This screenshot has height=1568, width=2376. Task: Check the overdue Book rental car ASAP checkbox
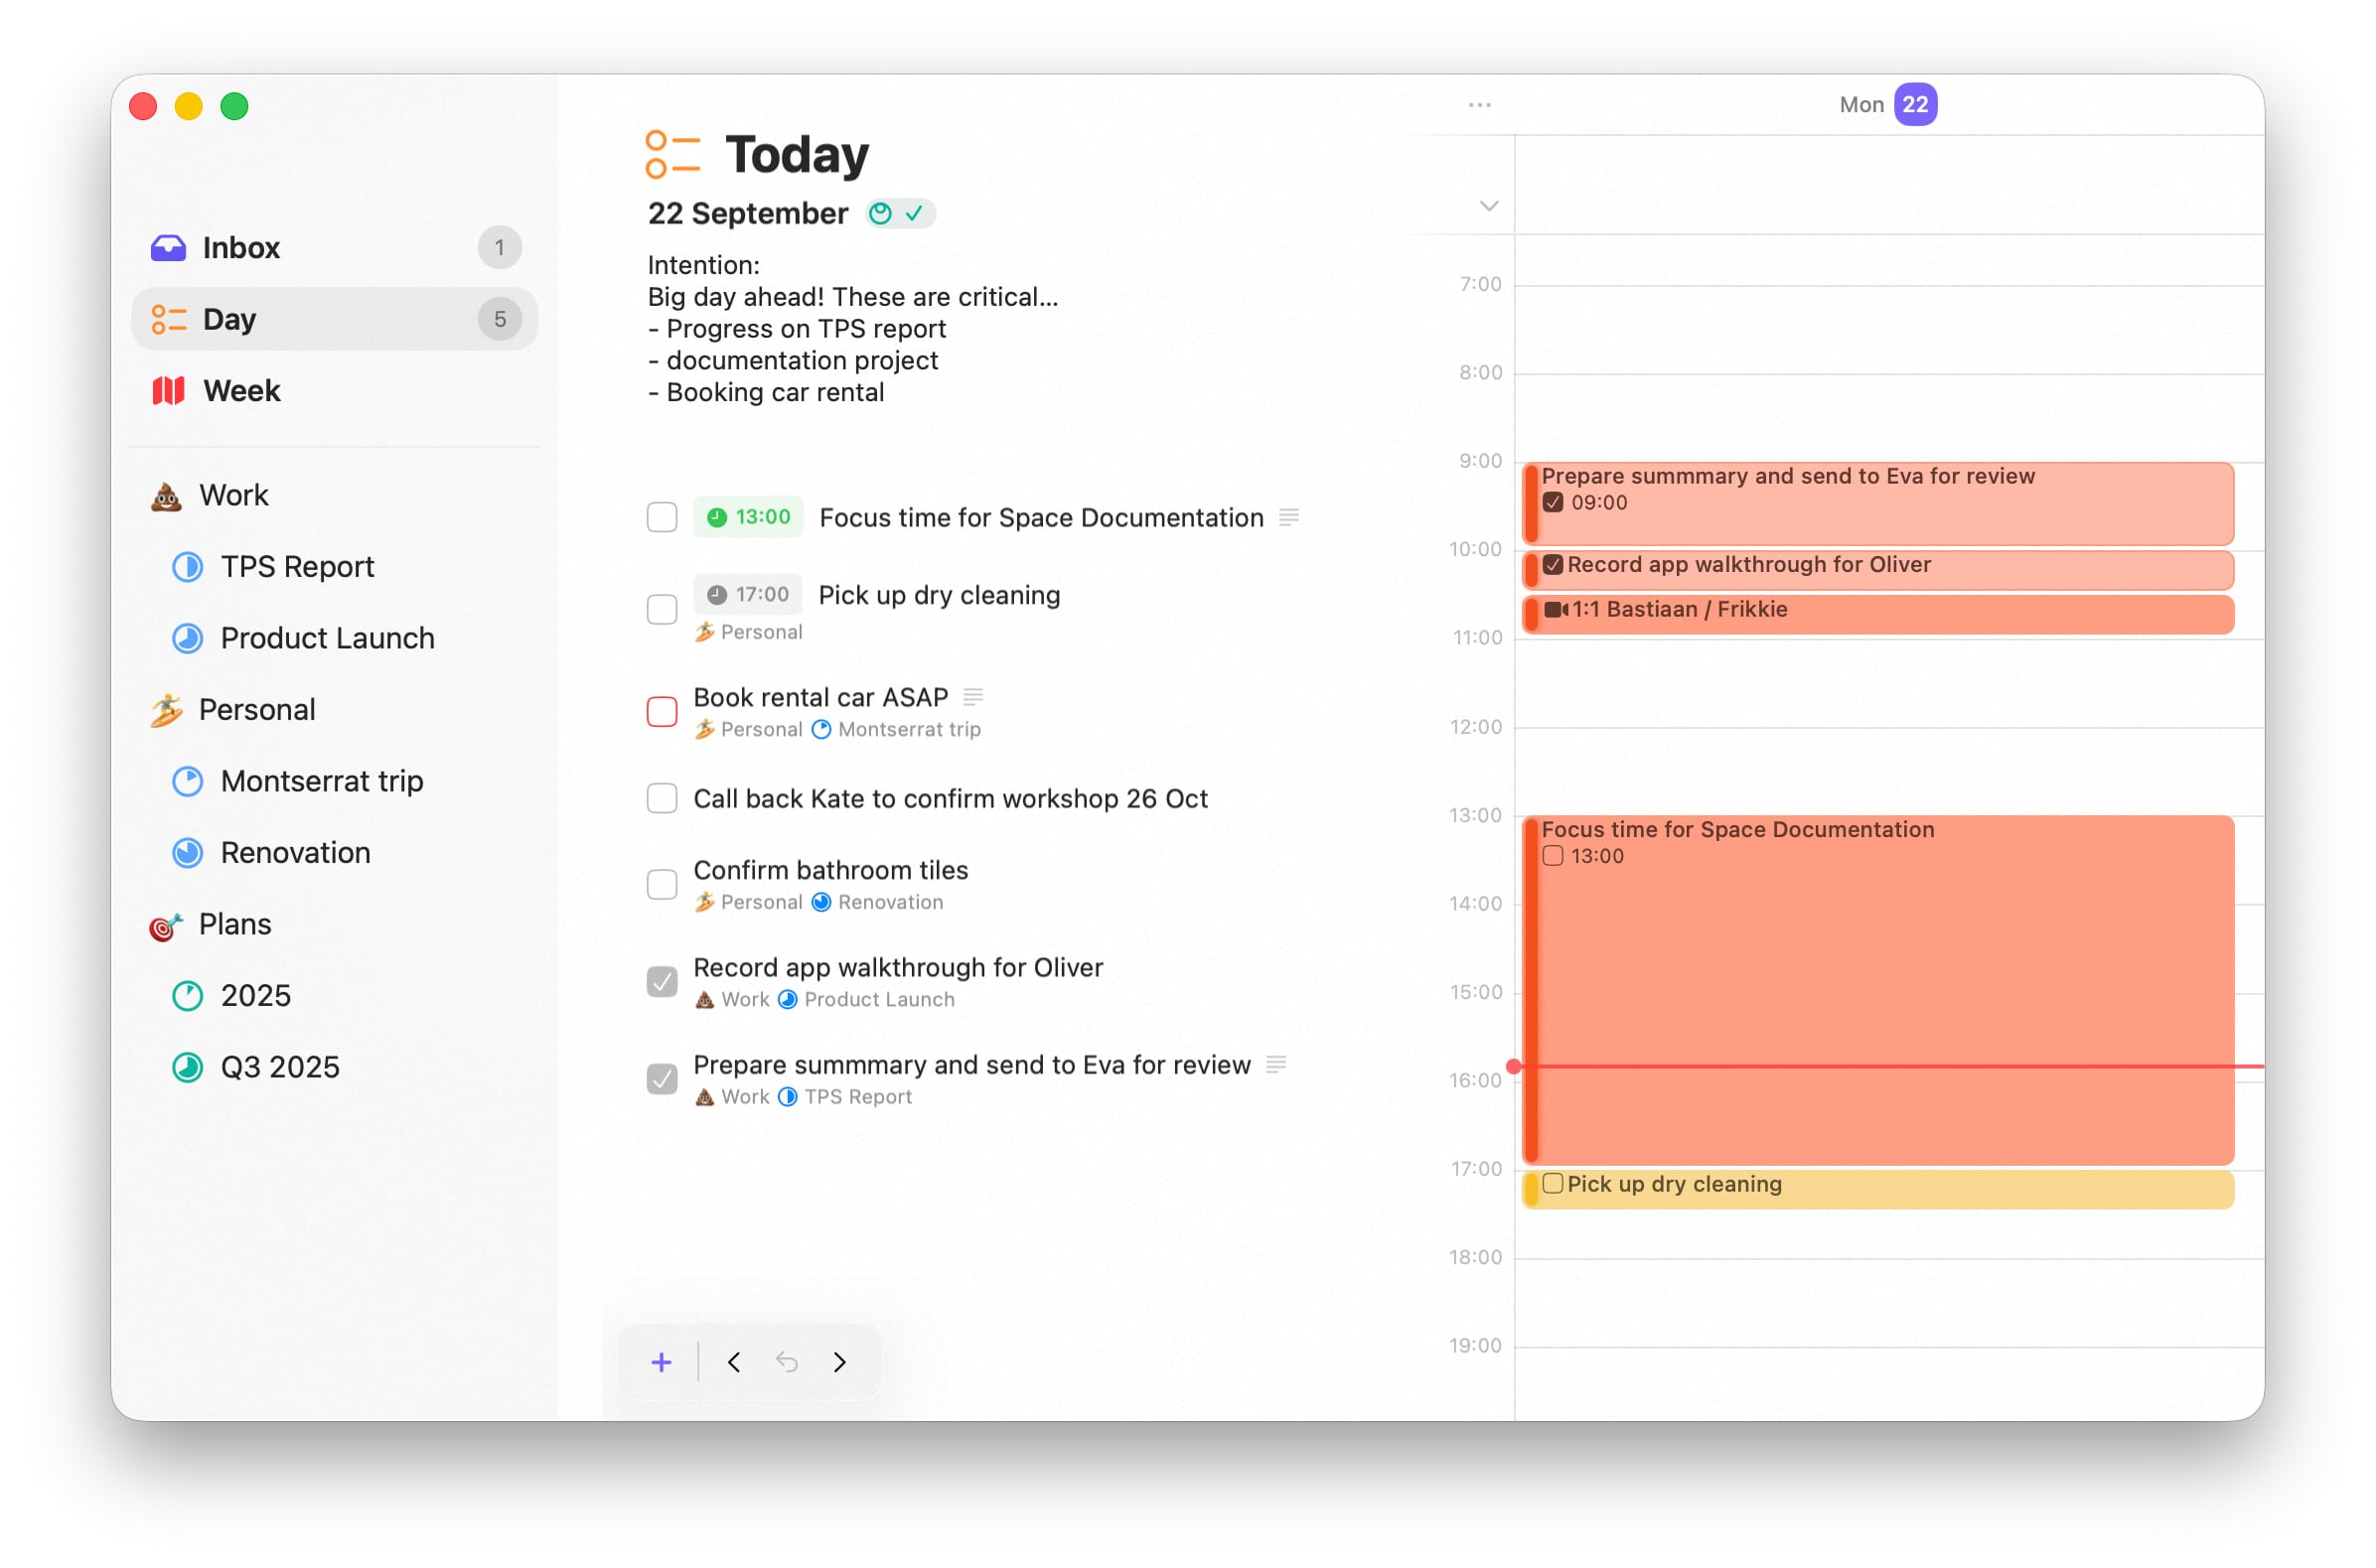point(661,711)
